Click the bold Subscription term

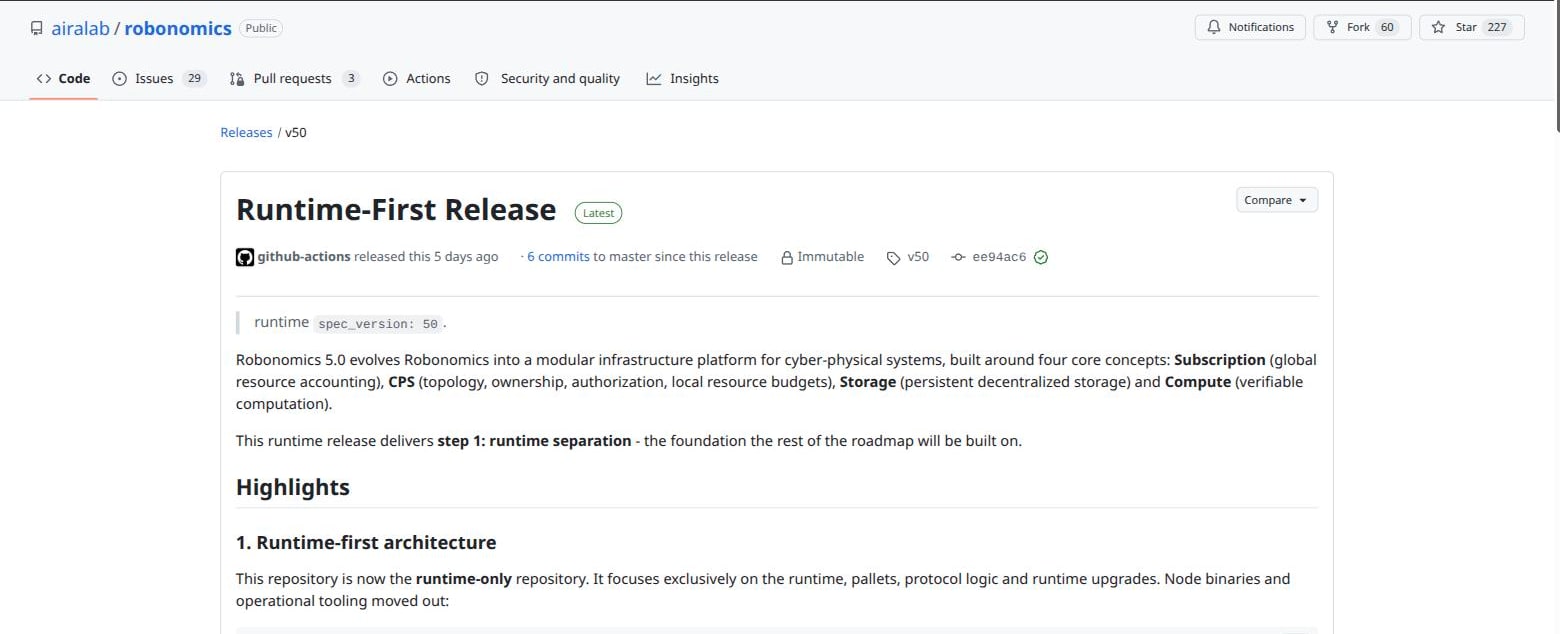1220,359
